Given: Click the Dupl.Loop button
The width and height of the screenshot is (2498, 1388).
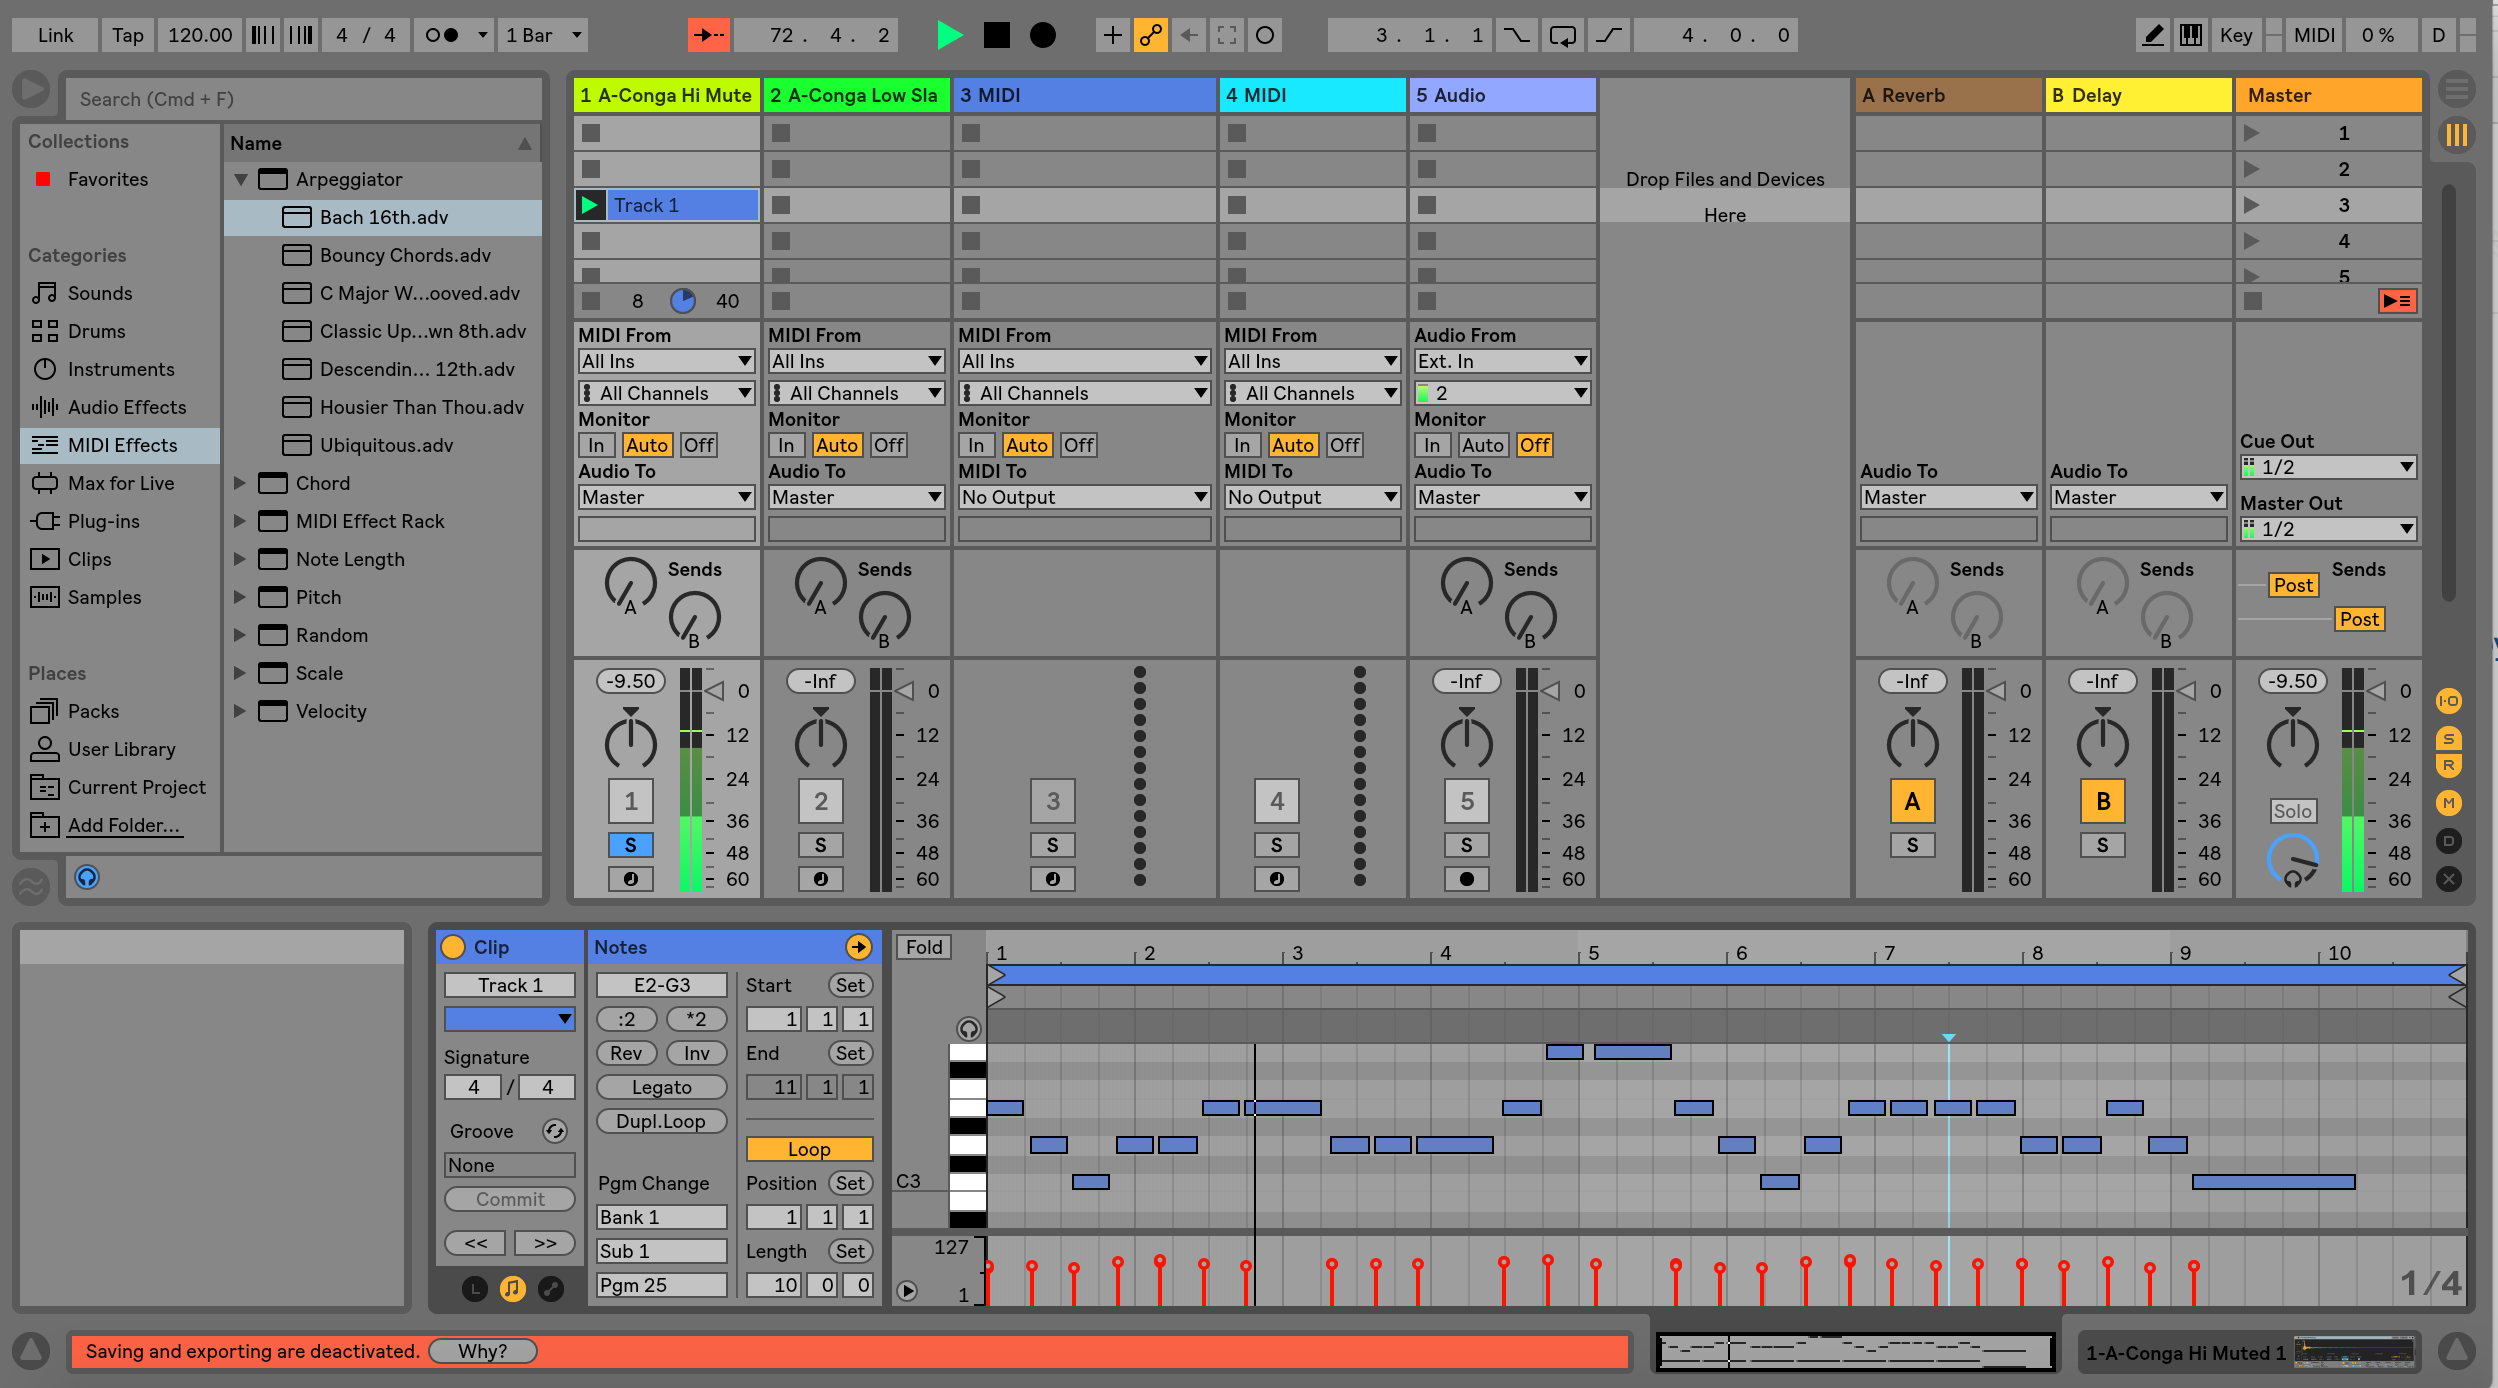Looking at the screenshot, I should (661, 1121).
